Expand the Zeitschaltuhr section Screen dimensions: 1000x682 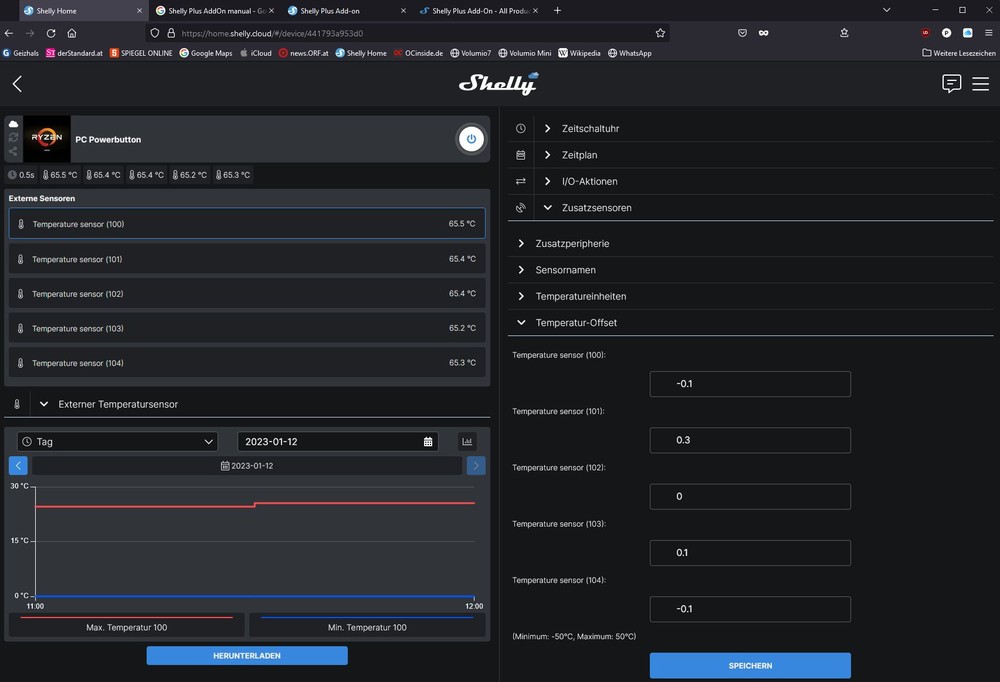548,128
